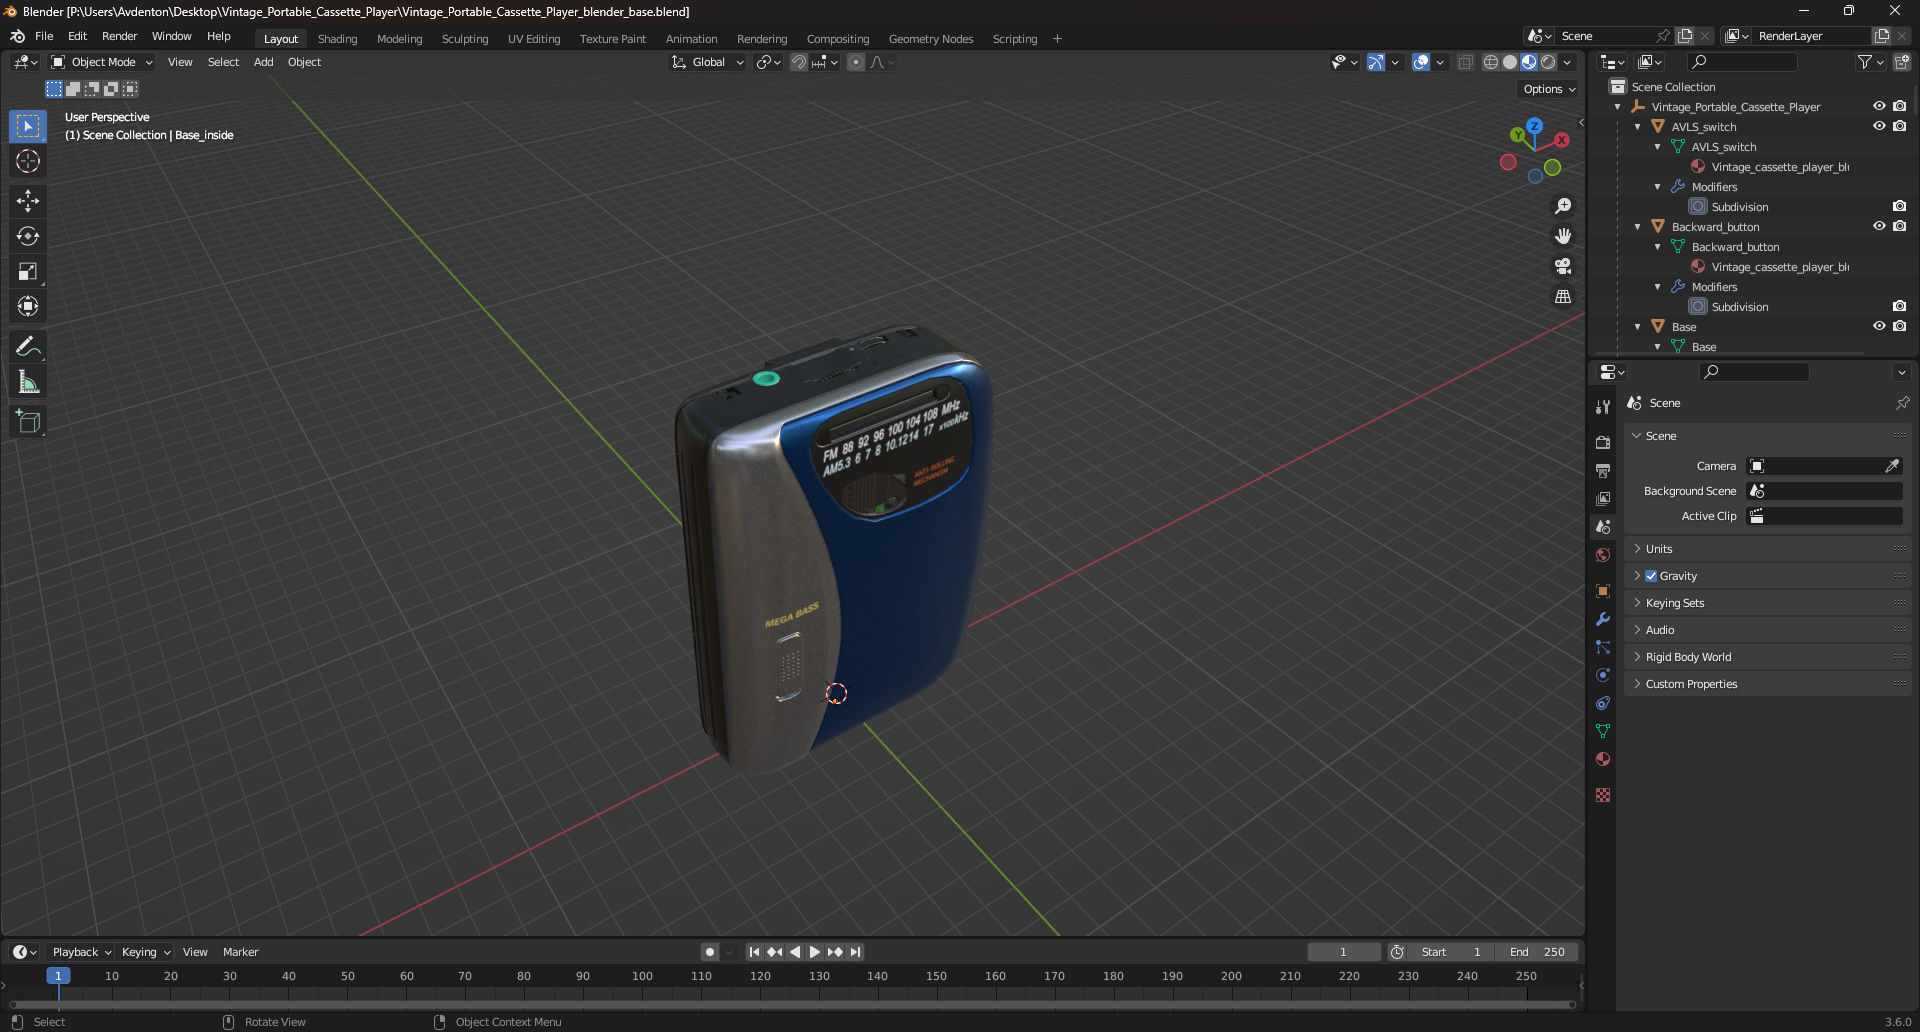Jump to the timeline start frame

click(754, 952)
